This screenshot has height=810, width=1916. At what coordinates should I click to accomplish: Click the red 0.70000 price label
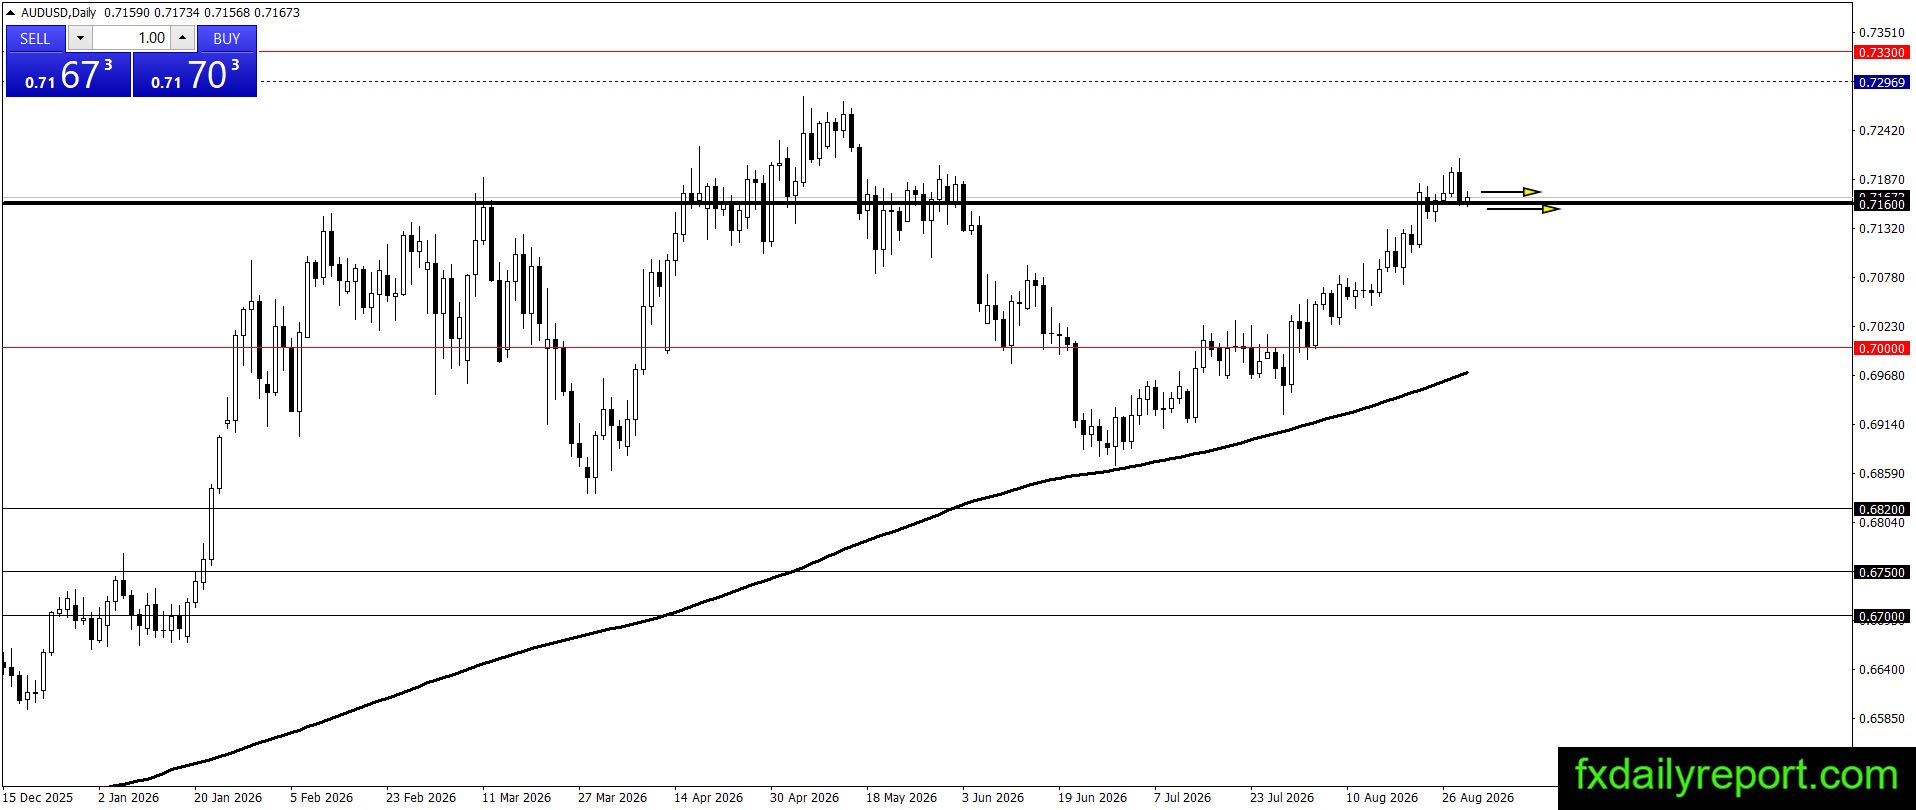point(1881,348)
